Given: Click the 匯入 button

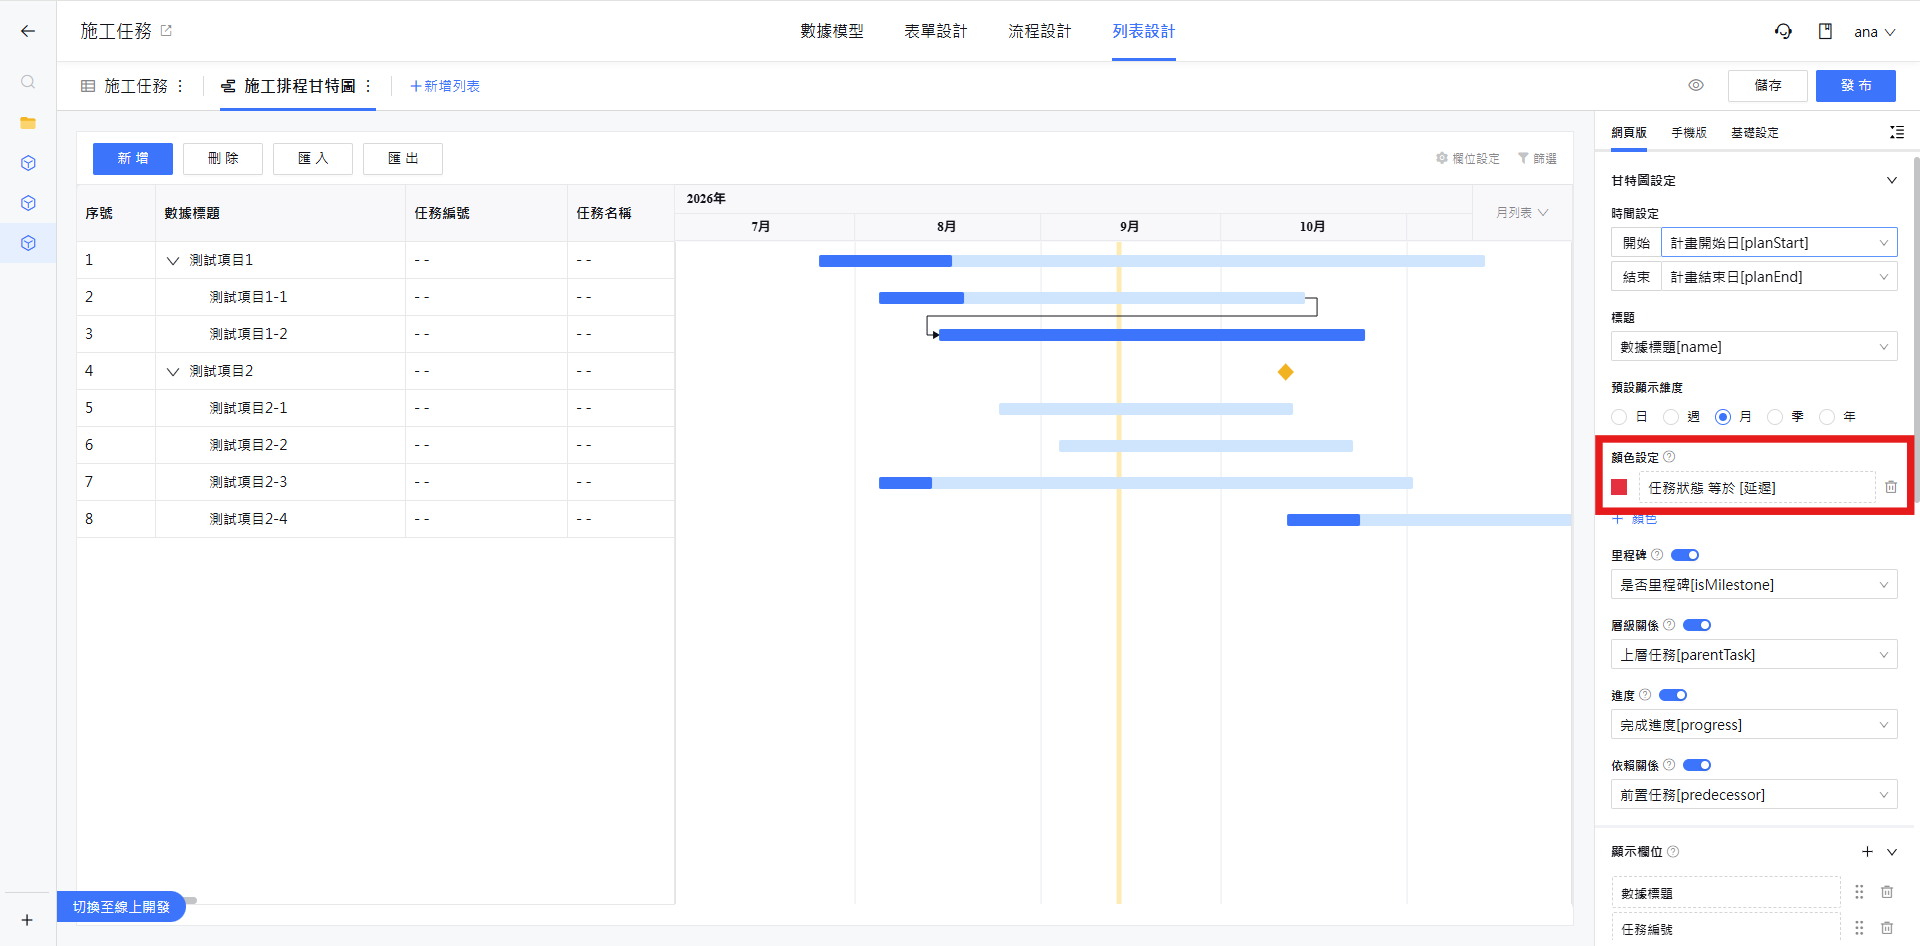Looking at the screenshot, I should pyautogui.click(x=313, y=158).
